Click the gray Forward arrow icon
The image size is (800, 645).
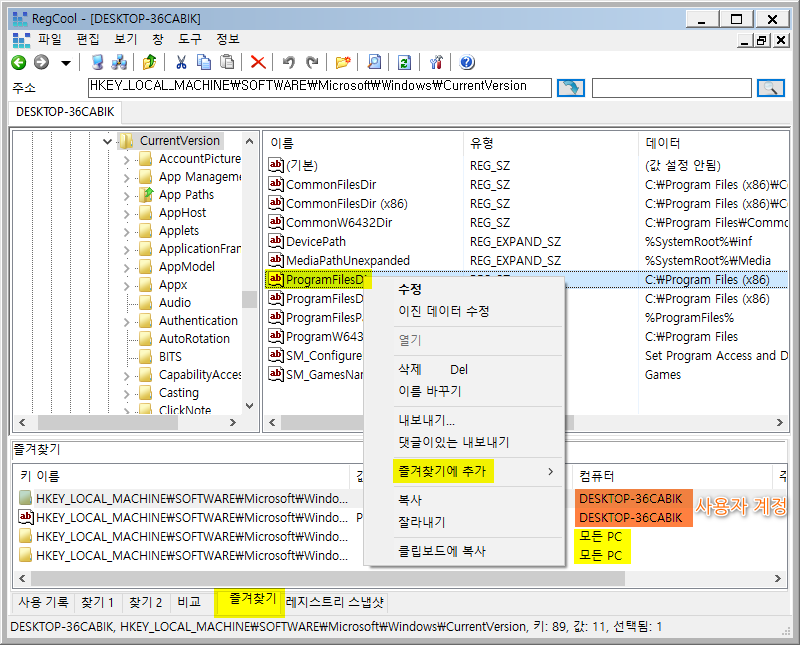tap(41, 62)
